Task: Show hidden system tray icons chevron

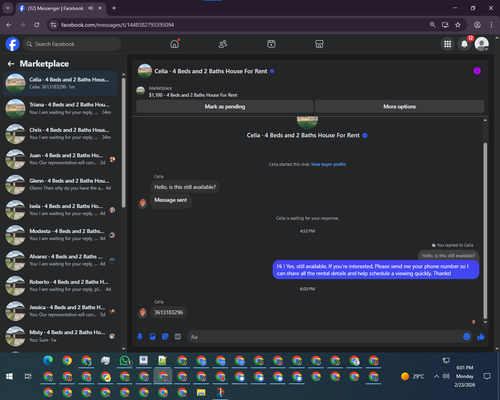Action: pos(436,376)
